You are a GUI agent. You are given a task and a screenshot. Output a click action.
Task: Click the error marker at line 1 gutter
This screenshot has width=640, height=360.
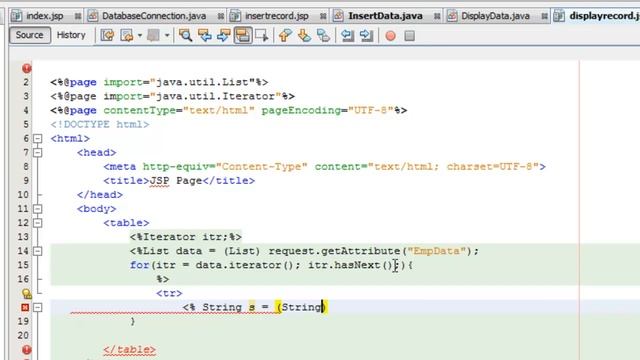tap(27, 68)
